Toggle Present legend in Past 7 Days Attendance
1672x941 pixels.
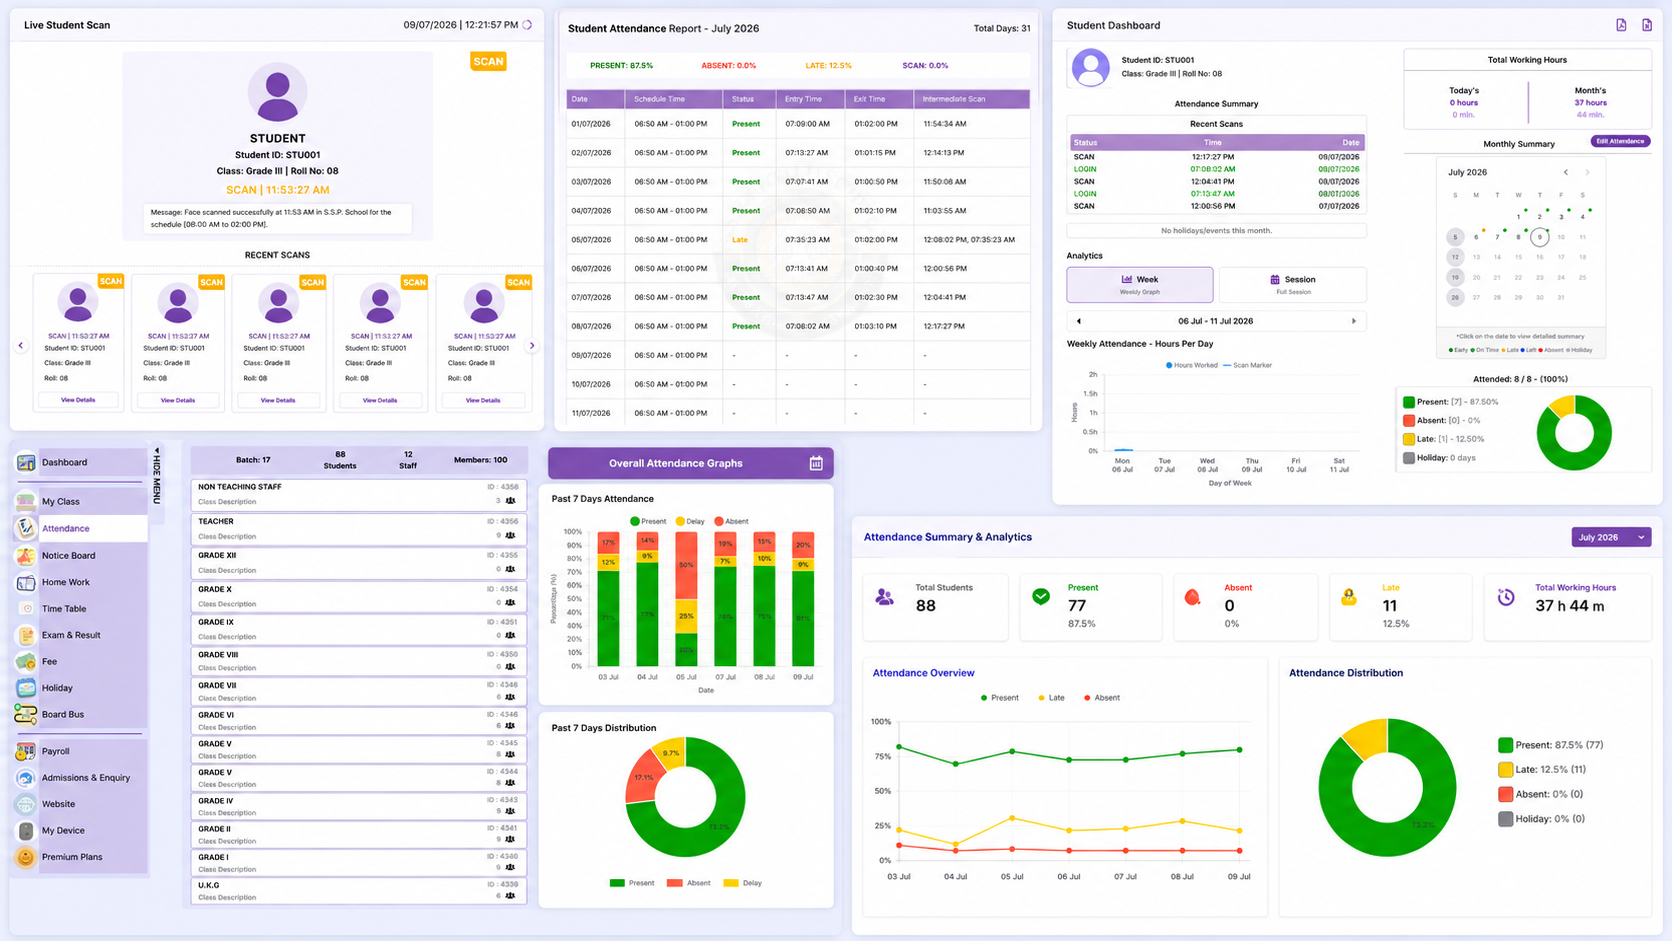point(648,521)
